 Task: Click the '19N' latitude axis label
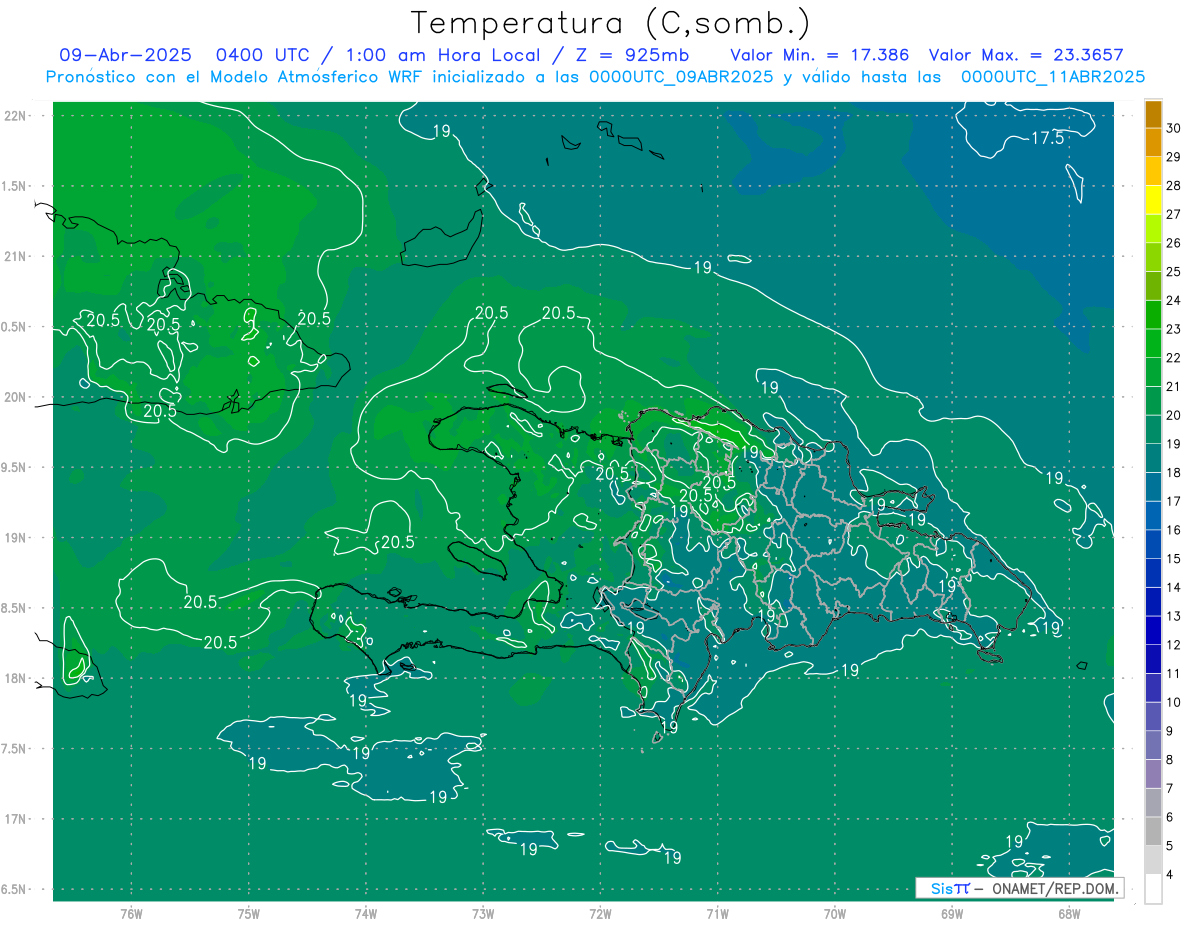14,538
